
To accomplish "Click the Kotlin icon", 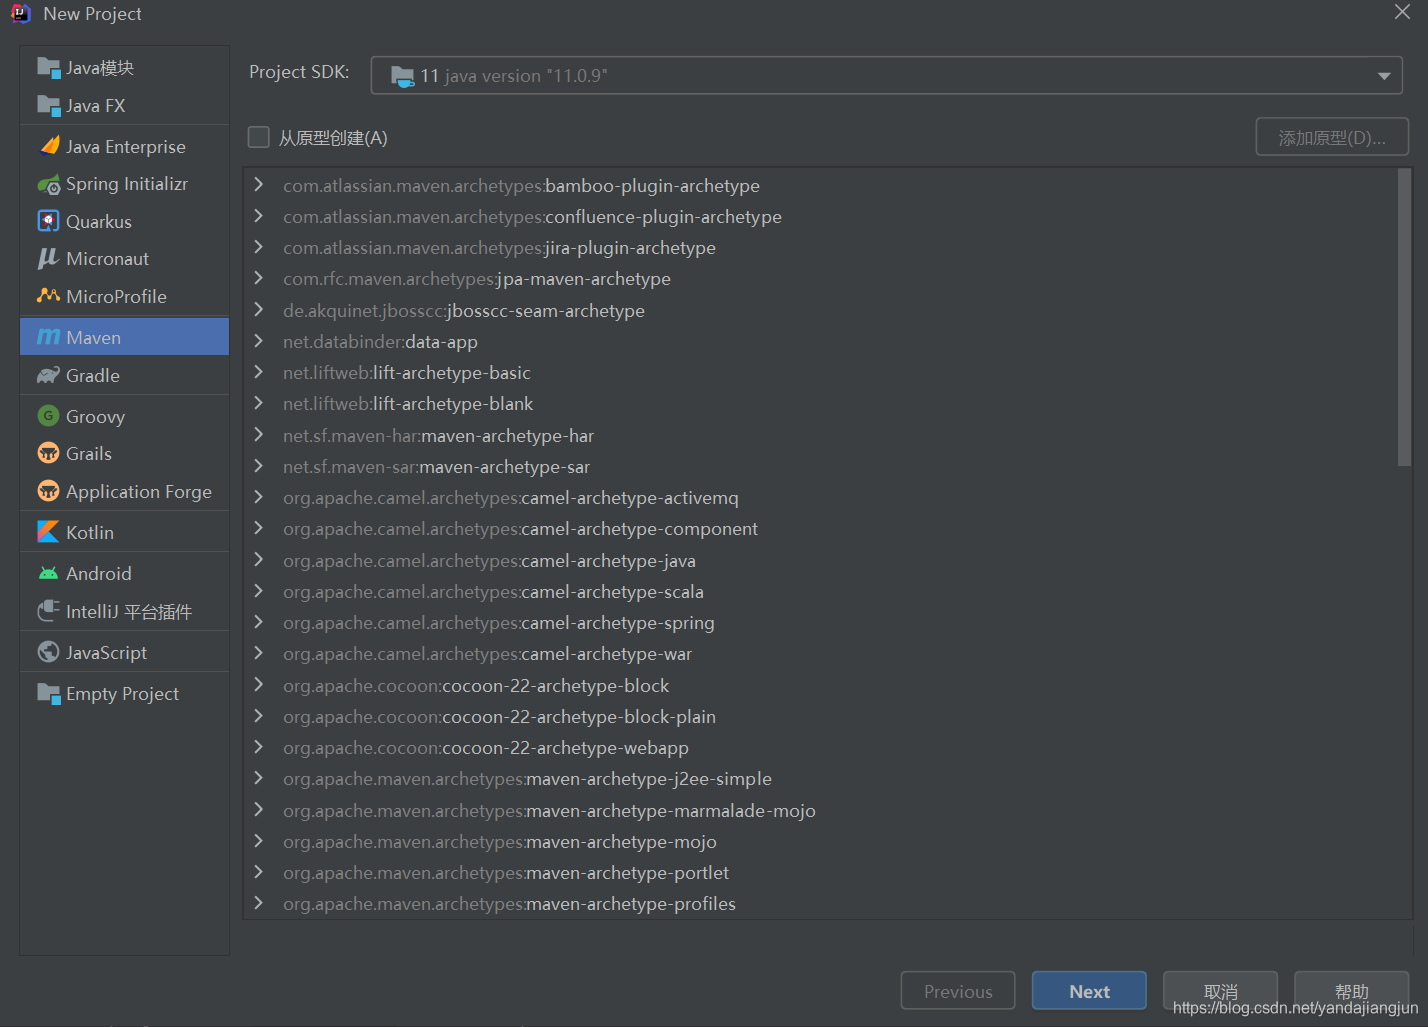I will [x=48, y=532].
